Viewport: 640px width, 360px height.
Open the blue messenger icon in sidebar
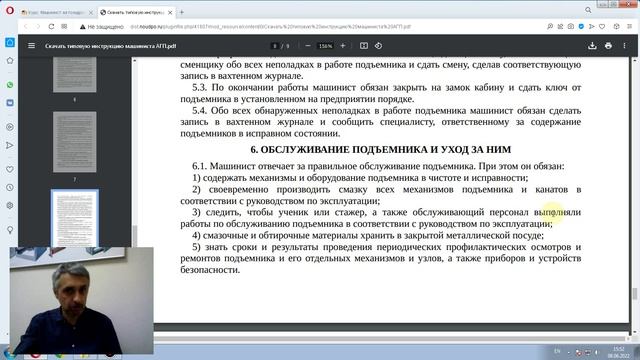[10, 103]
